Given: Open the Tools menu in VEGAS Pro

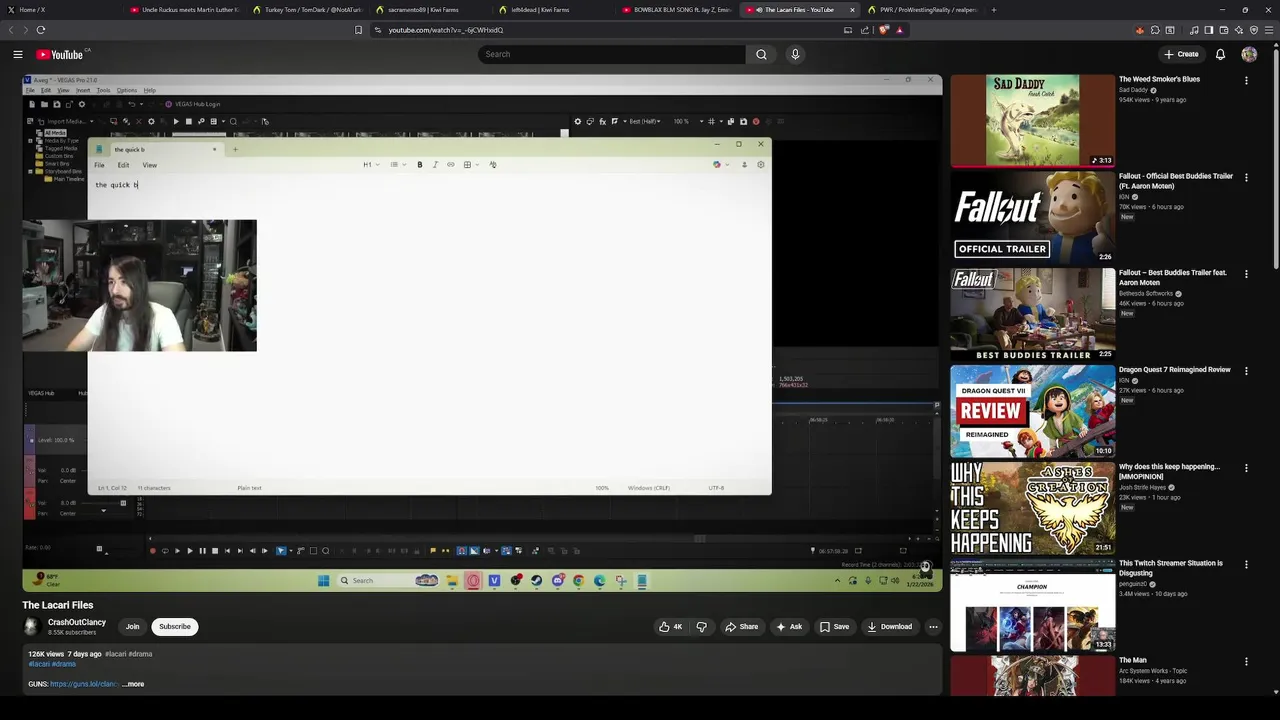Looking at the screenshot, I should pyautogui.click(x=103, y=90).
